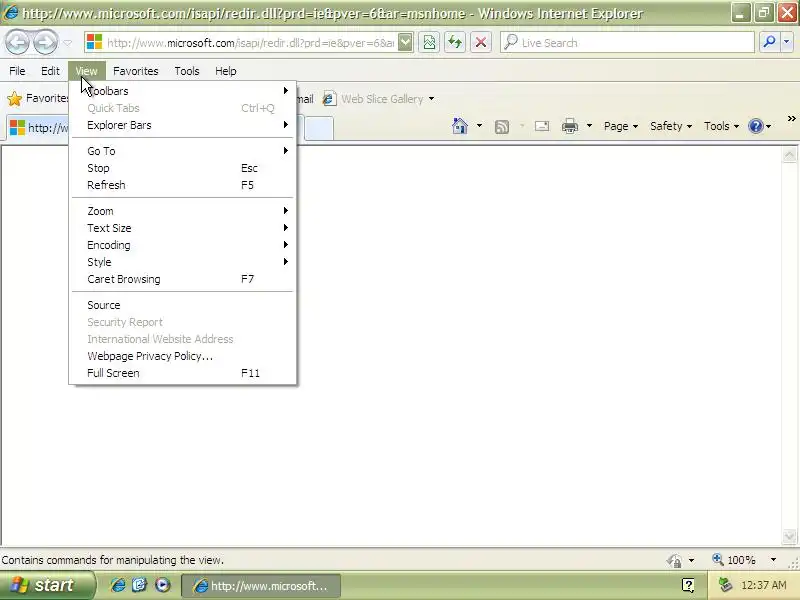Open the Favorites menu in menu bar
The image size is (800, 600).
coord(136,71)
